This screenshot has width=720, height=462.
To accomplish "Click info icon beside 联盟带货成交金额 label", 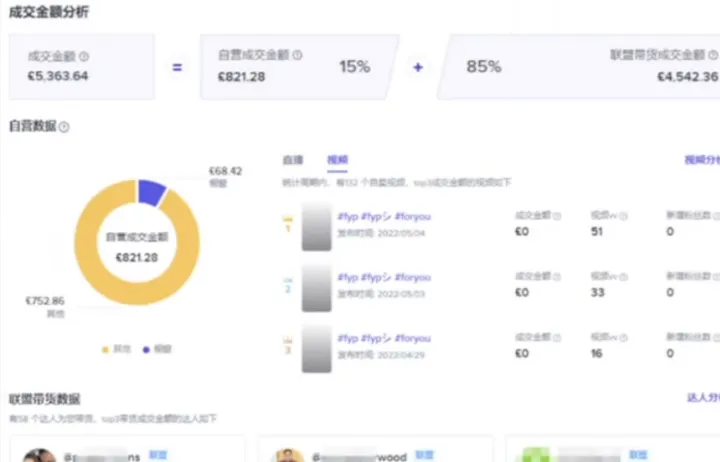I will tap(713, 55).
